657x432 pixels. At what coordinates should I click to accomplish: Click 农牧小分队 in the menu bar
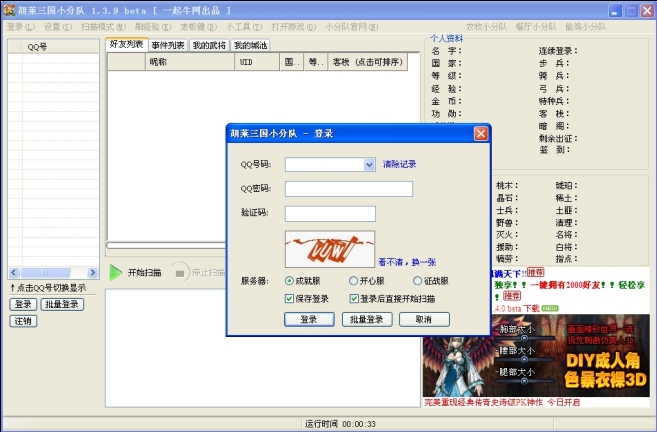[486, 27]
